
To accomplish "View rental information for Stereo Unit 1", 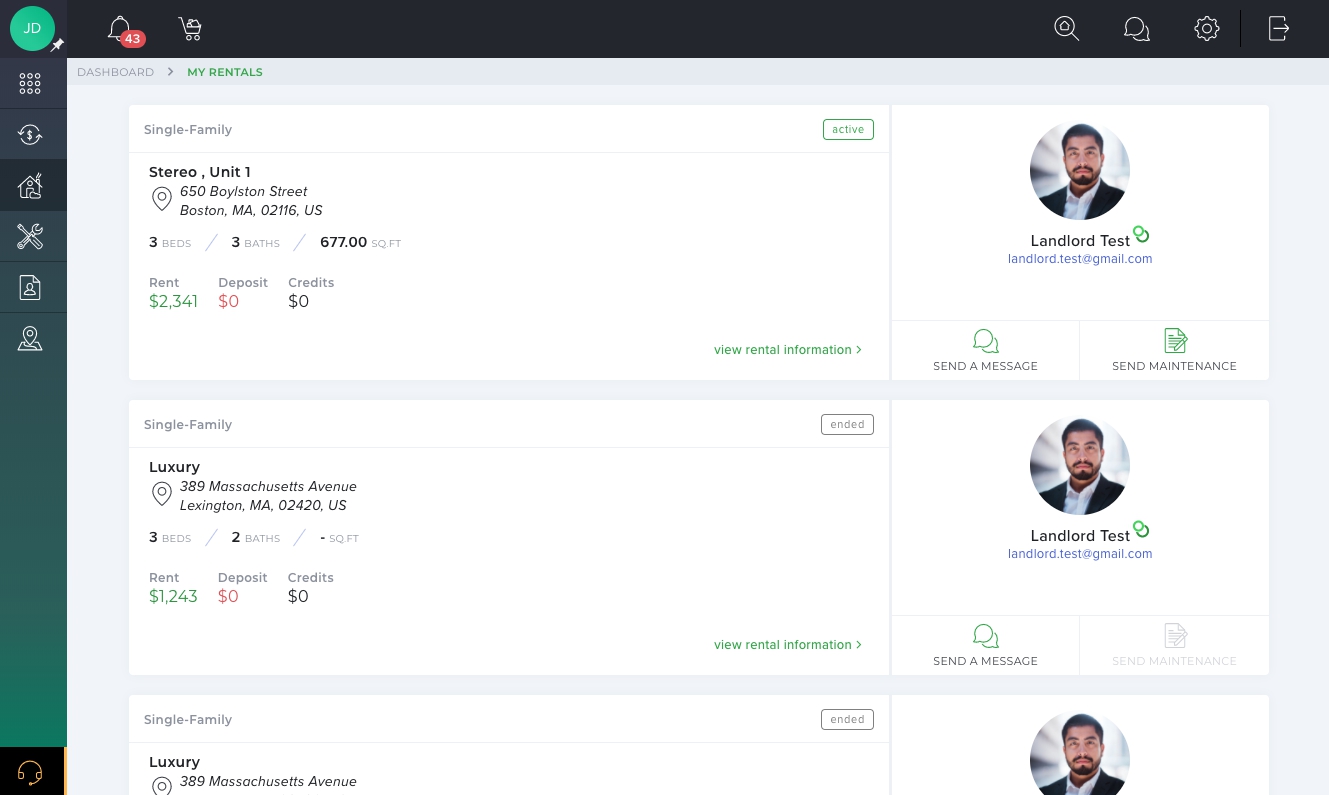I will coord(788,350).
